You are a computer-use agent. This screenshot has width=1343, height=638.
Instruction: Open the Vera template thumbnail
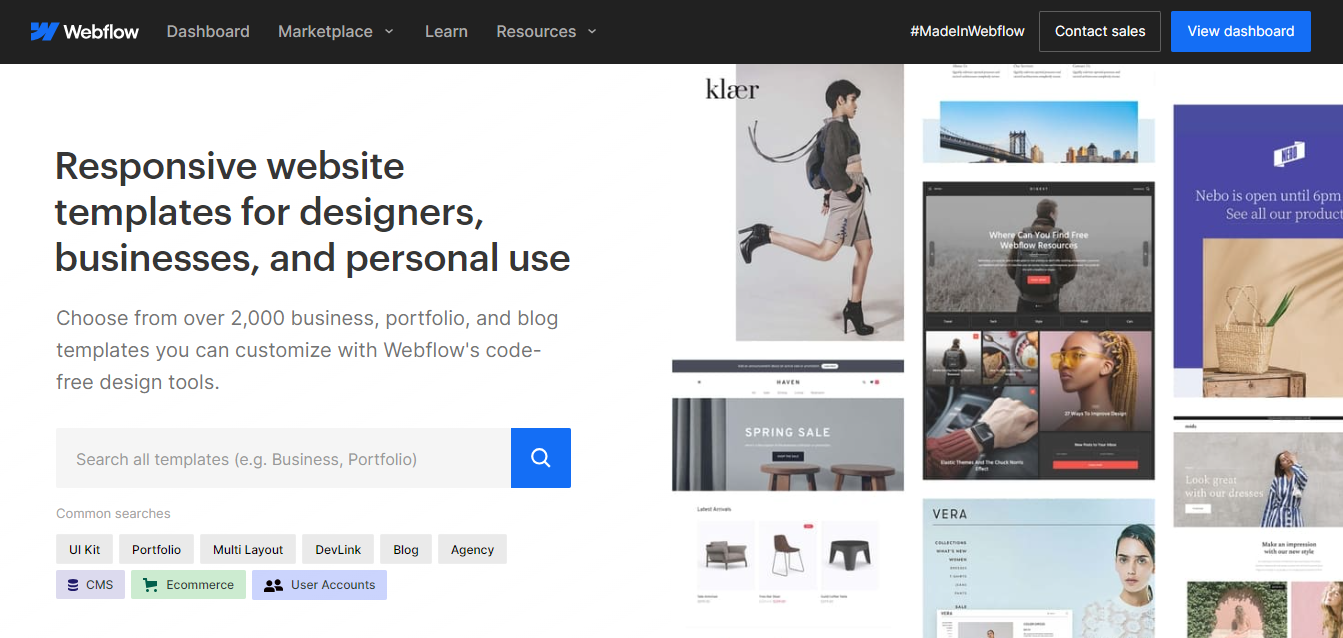(x=1039, y=568)
